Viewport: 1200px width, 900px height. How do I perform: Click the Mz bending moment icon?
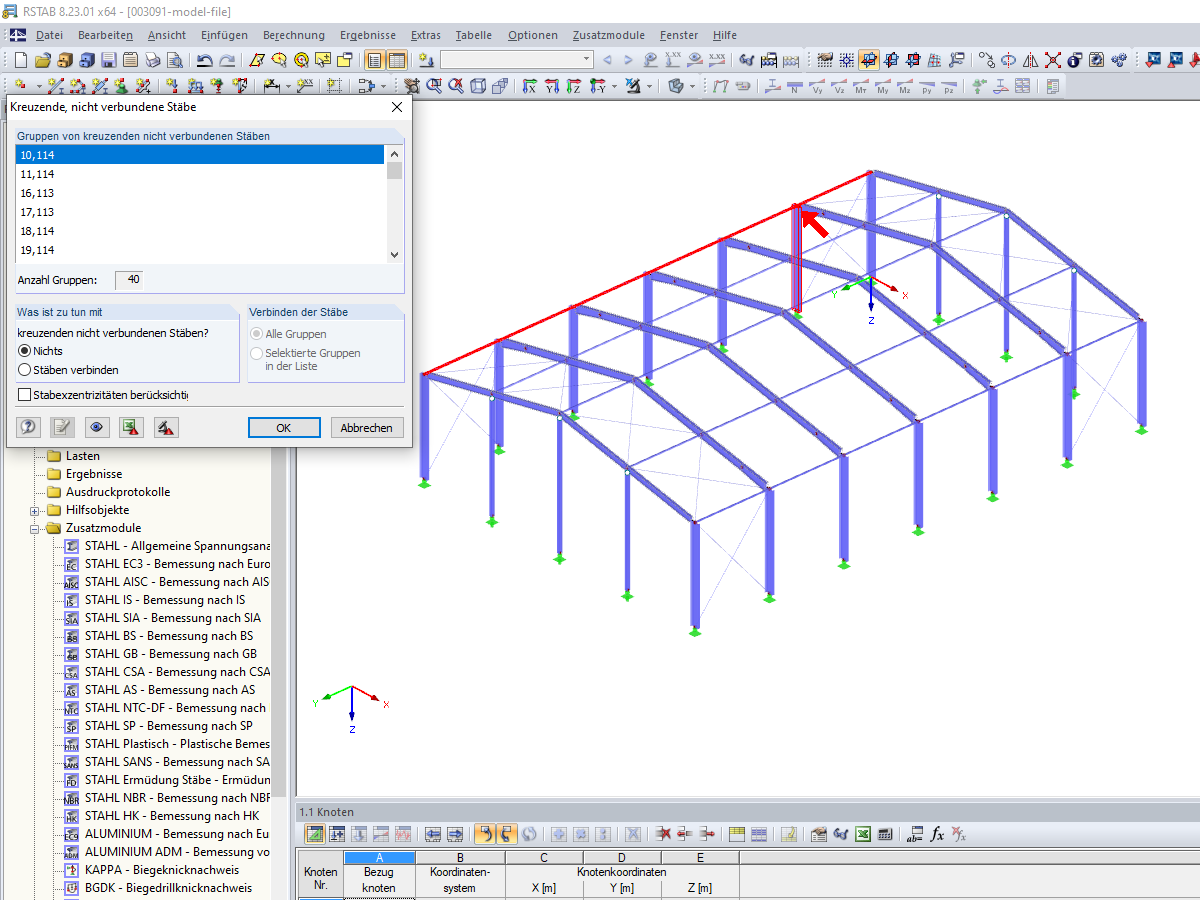coord(905,87)
